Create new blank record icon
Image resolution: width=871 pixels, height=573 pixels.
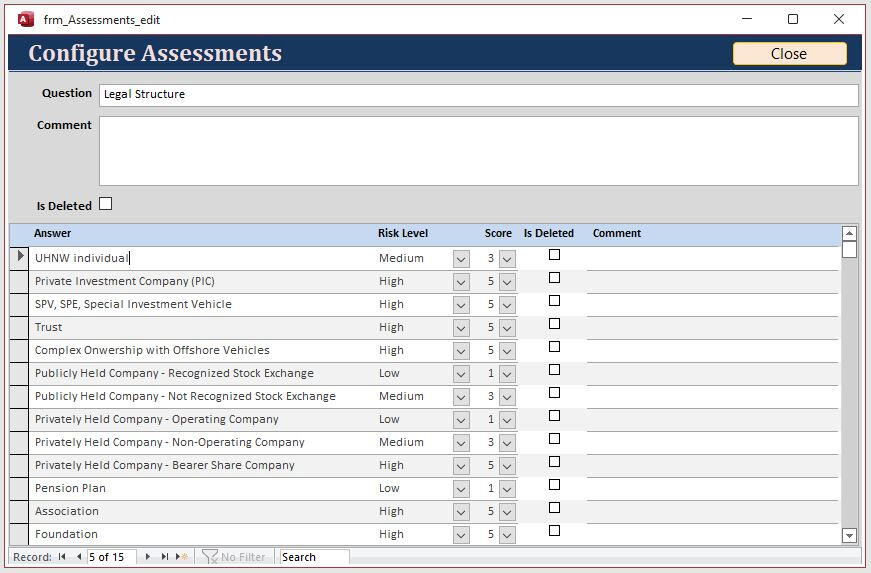pos(182,557)
